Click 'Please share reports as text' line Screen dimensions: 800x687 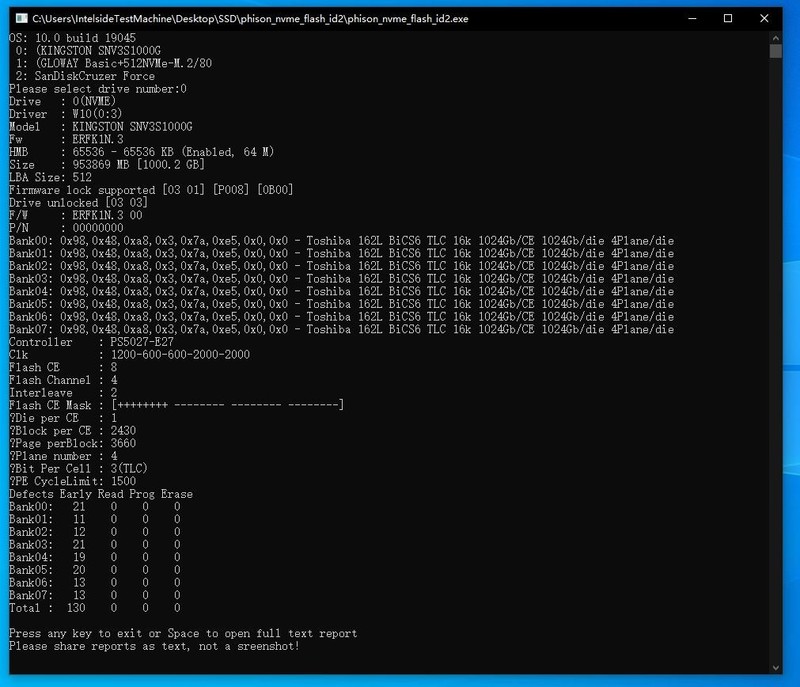[154, 646]
